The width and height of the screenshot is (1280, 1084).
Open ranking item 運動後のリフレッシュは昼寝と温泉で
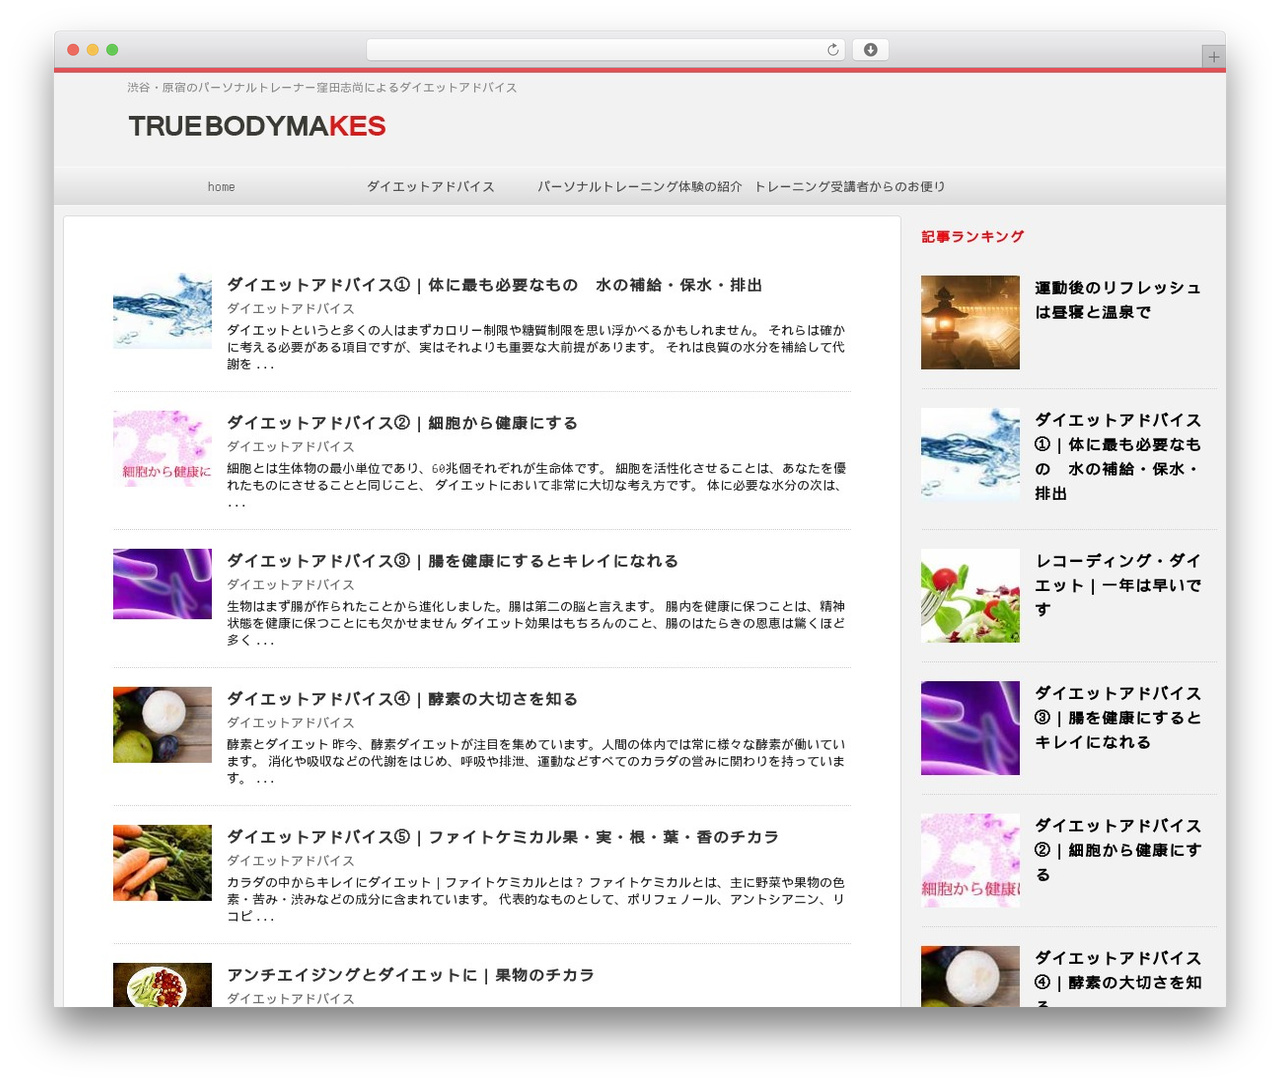tap(1117, 300)
